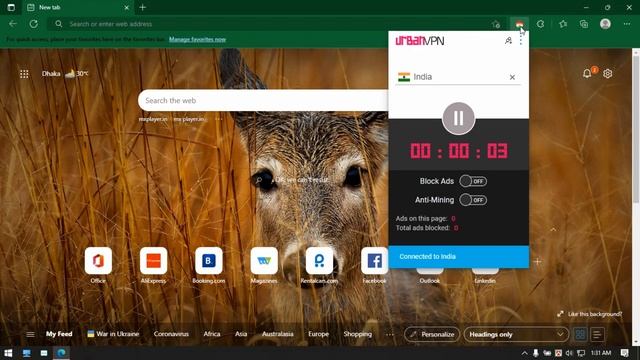Screen dimensions: 640x360
Task: Click the page vertical scrollbar
Action: [636, 129]
